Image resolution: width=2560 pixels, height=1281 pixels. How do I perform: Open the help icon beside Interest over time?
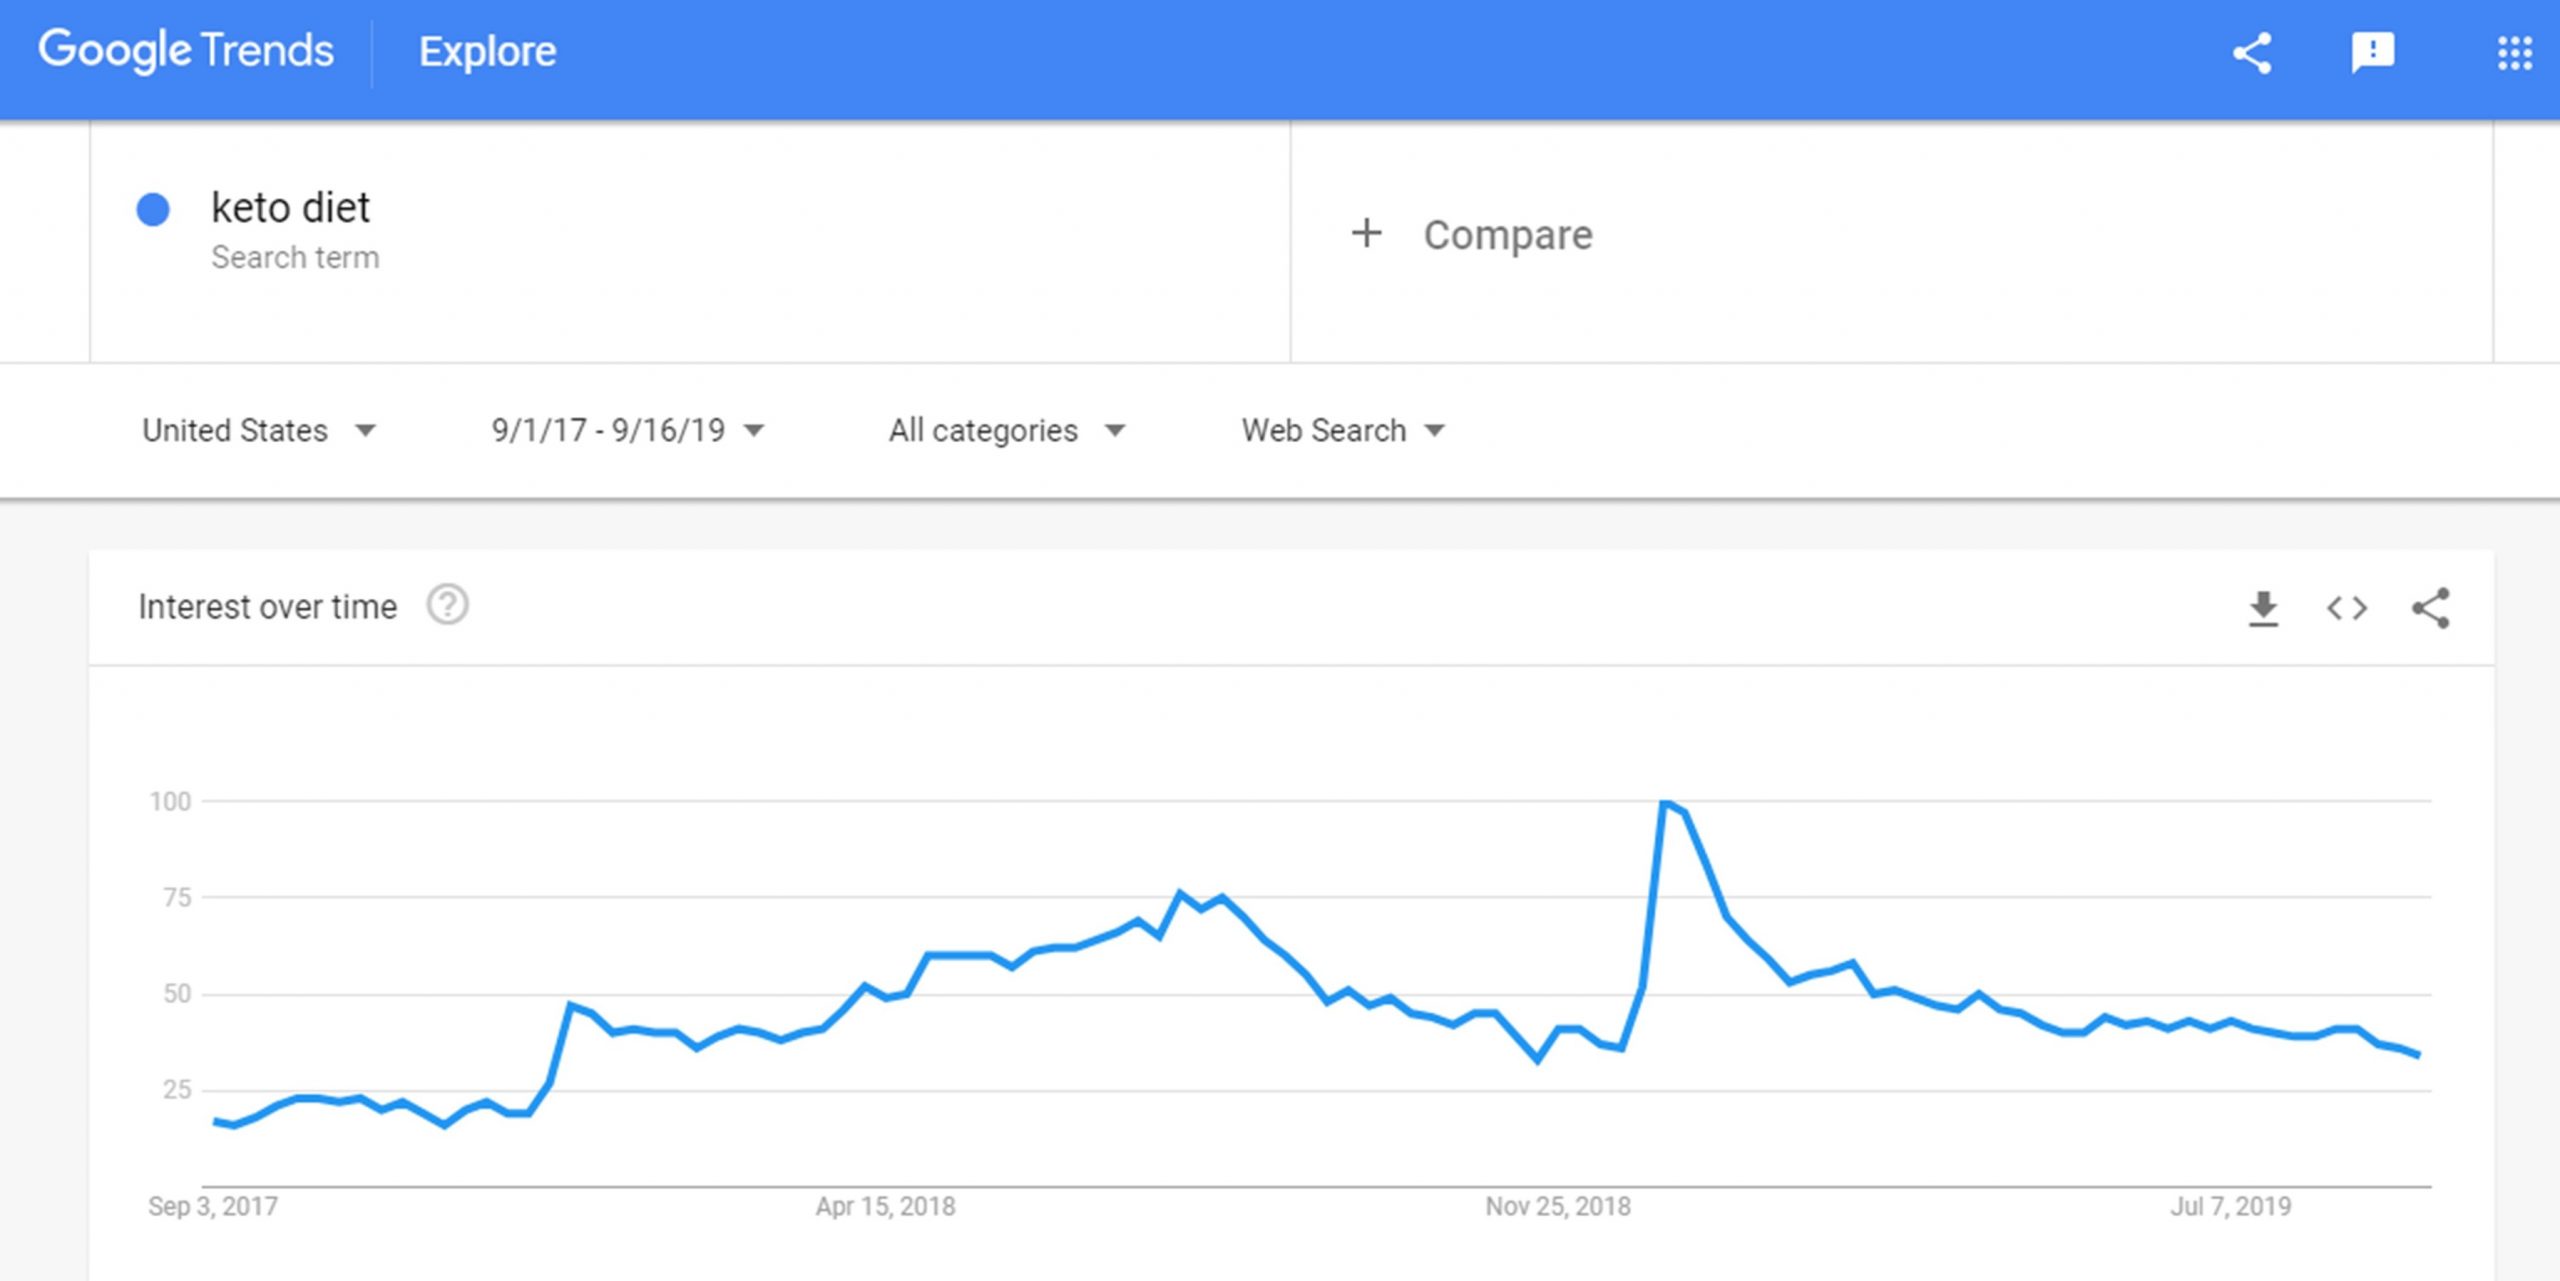coord(447,605)
